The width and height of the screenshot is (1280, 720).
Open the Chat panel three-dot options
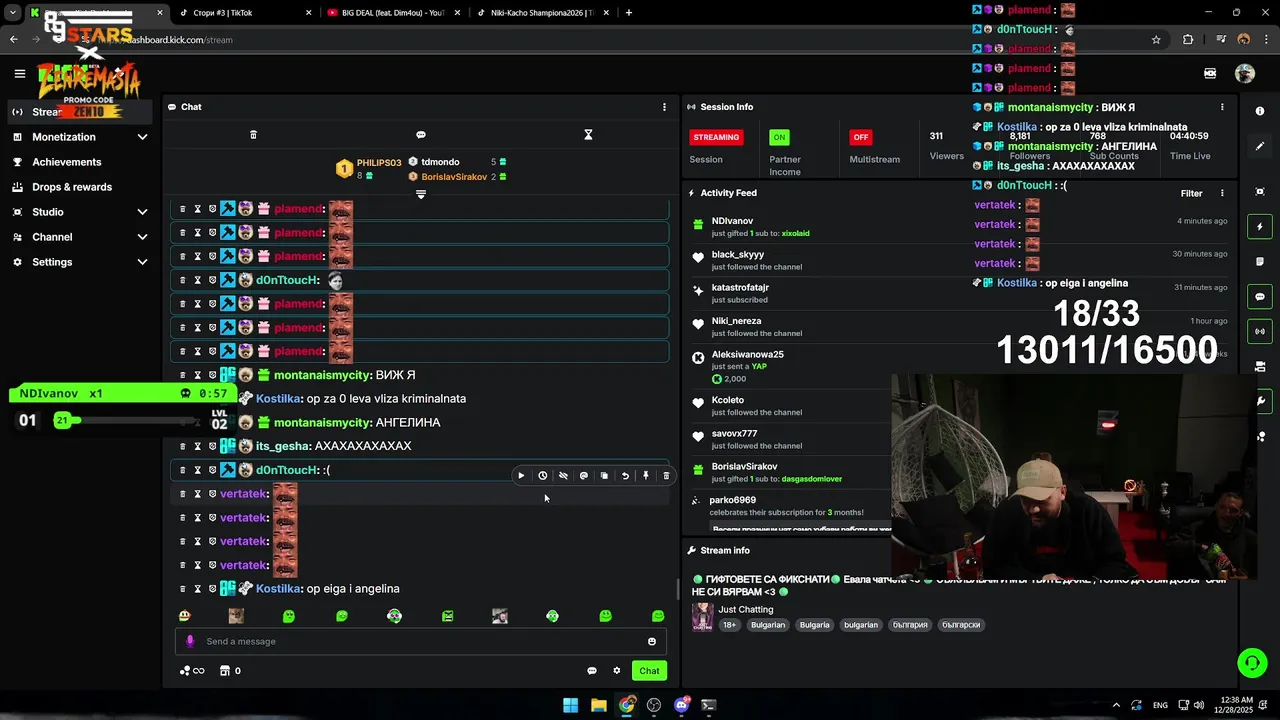tap(664, 107)
